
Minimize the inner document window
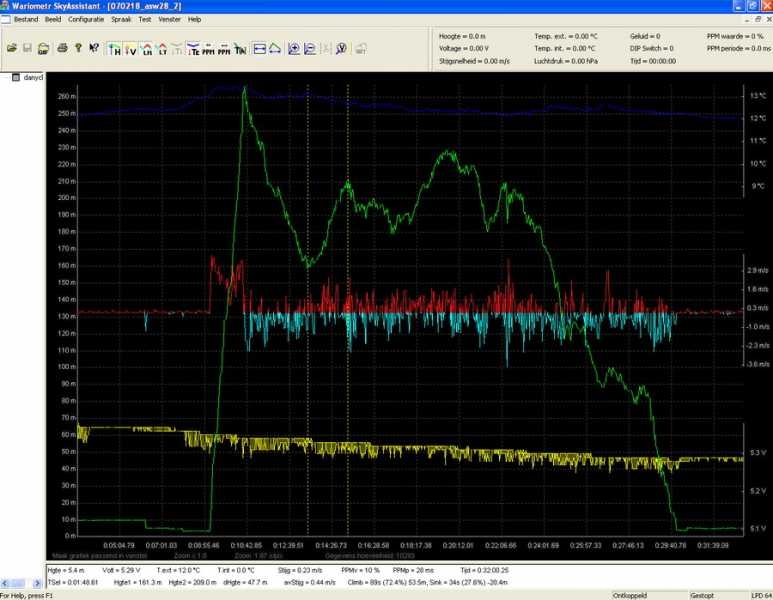pos(748,19)
